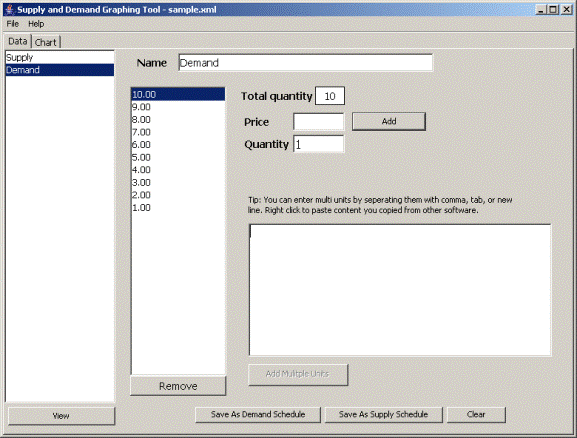Close the application window

click(x=567, y=10)
